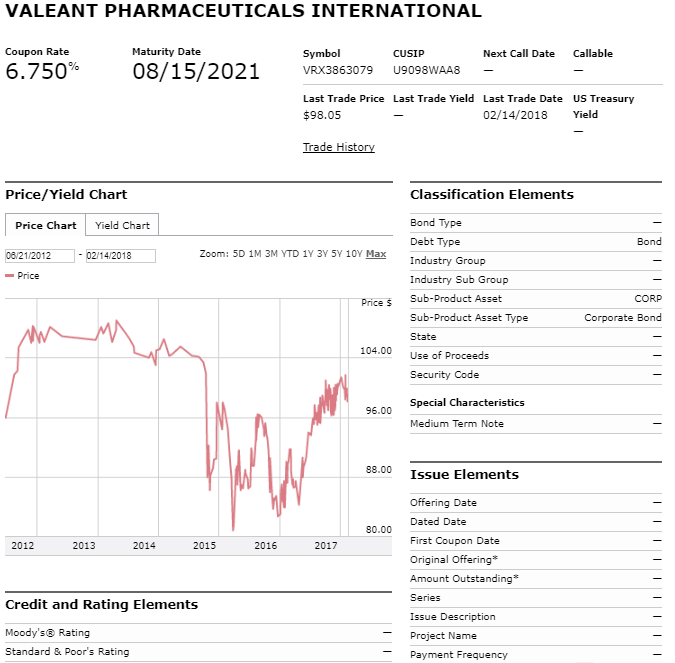Image resolution: width=675 pixels, height=663 pixels.
Task: Click the start date field 06/21/2012
Action: coord(40,256)
